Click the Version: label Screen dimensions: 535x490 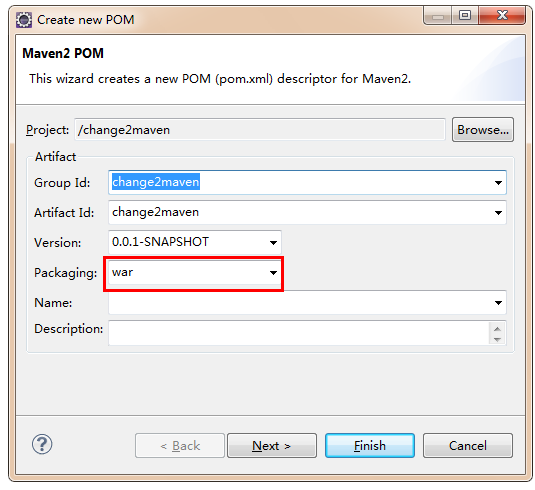coord(58,243)
